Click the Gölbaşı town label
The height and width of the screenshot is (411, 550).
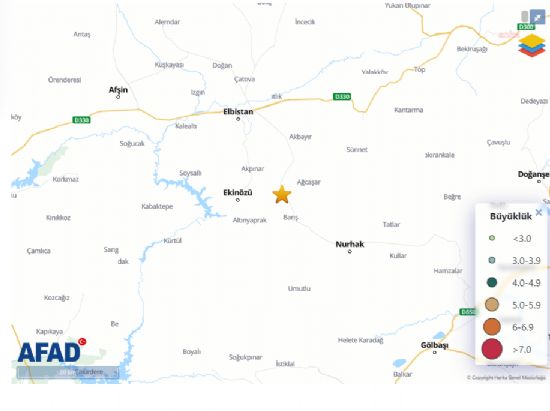coord(435,345)
